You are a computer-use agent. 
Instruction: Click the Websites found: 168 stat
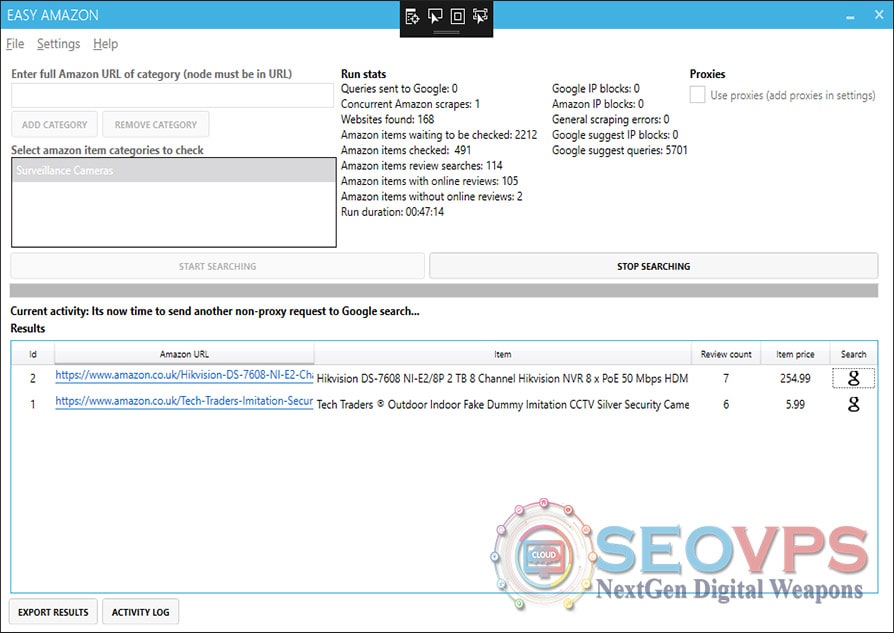[x=388, y=119]
